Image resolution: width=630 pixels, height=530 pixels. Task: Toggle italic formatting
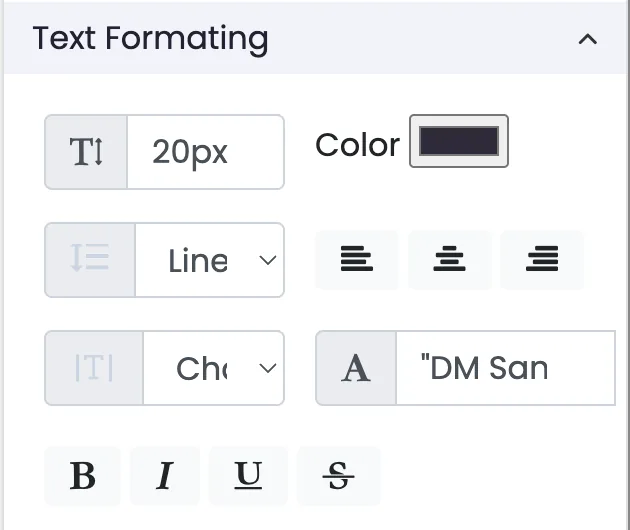click(165, 476)
